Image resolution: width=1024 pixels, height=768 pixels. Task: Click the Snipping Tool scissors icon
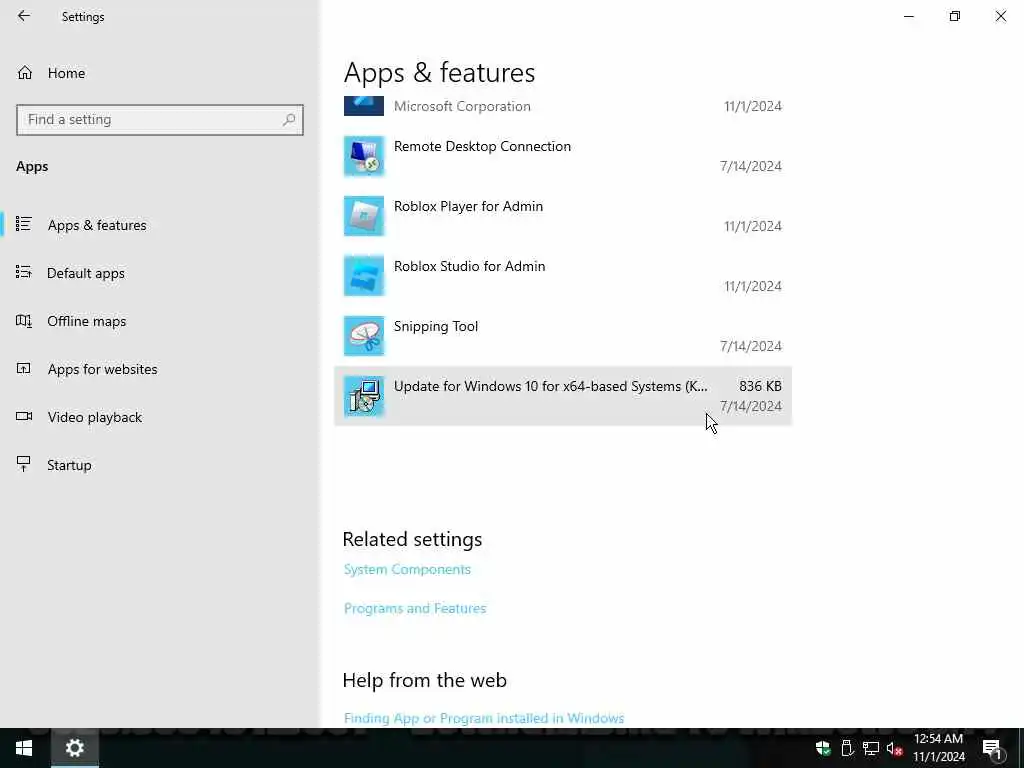(364, 336)
